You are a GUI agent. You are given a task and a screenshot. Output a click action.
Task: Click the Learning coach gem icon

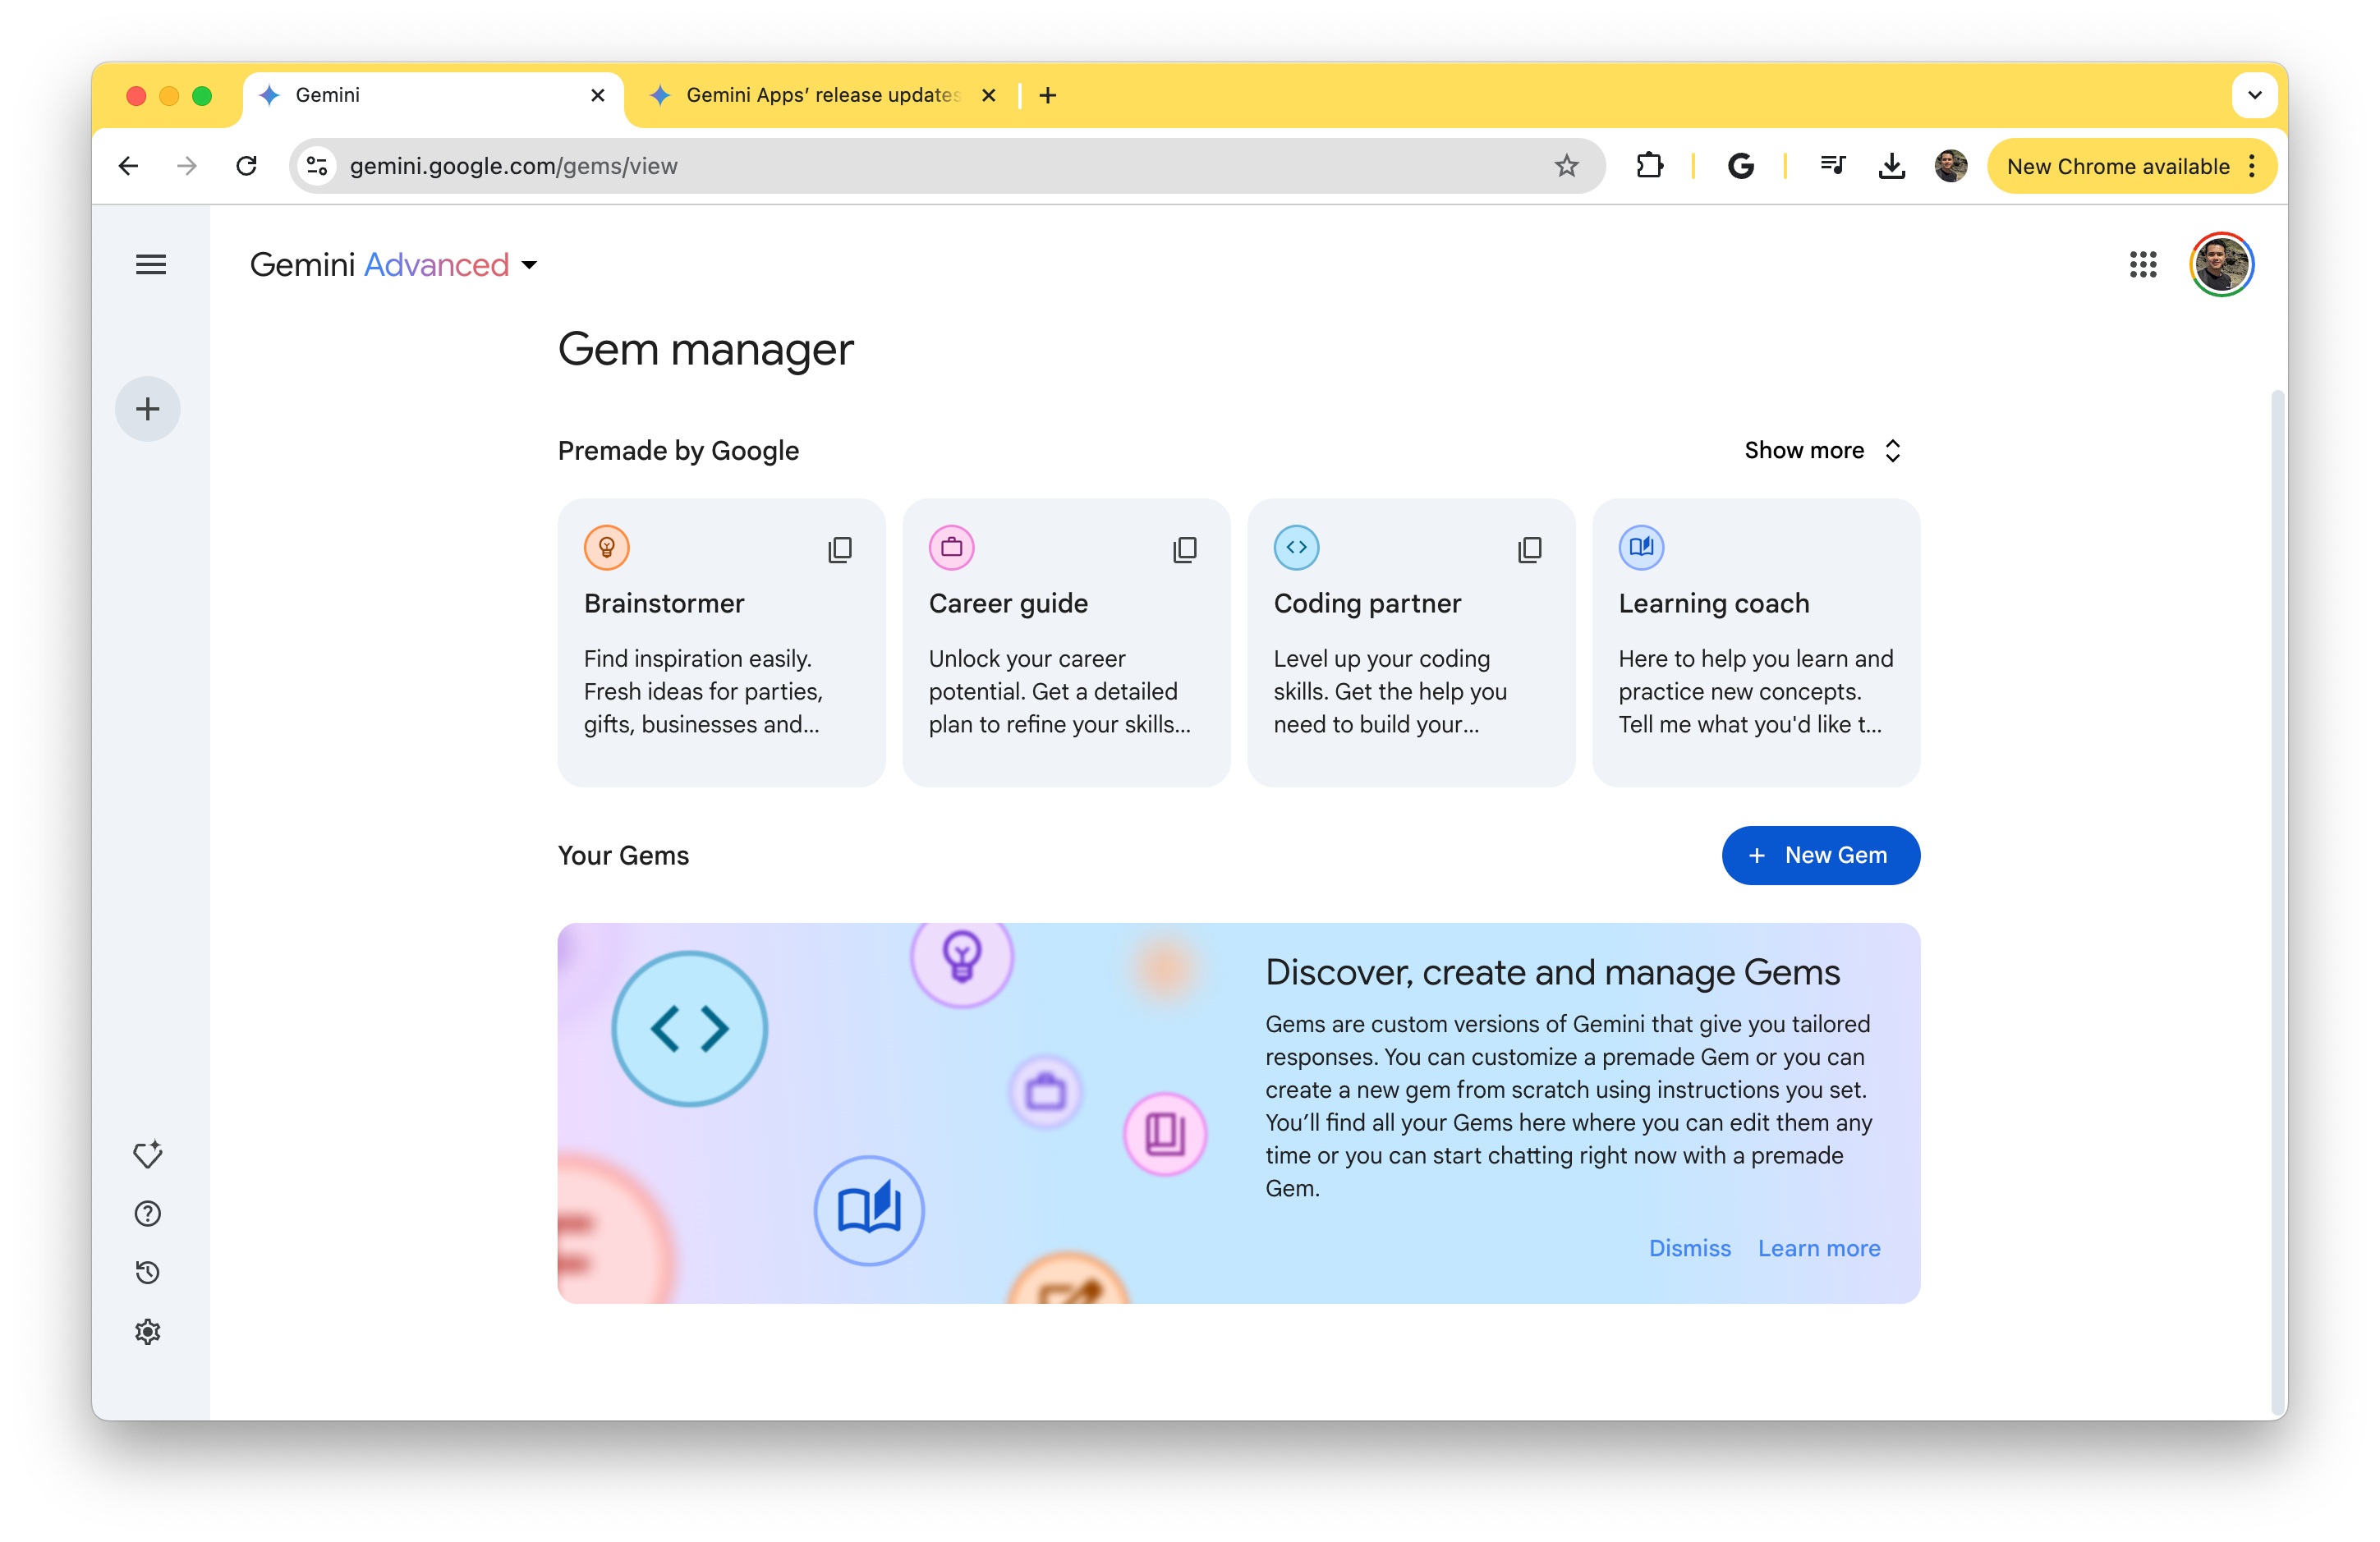[1639, 544]
